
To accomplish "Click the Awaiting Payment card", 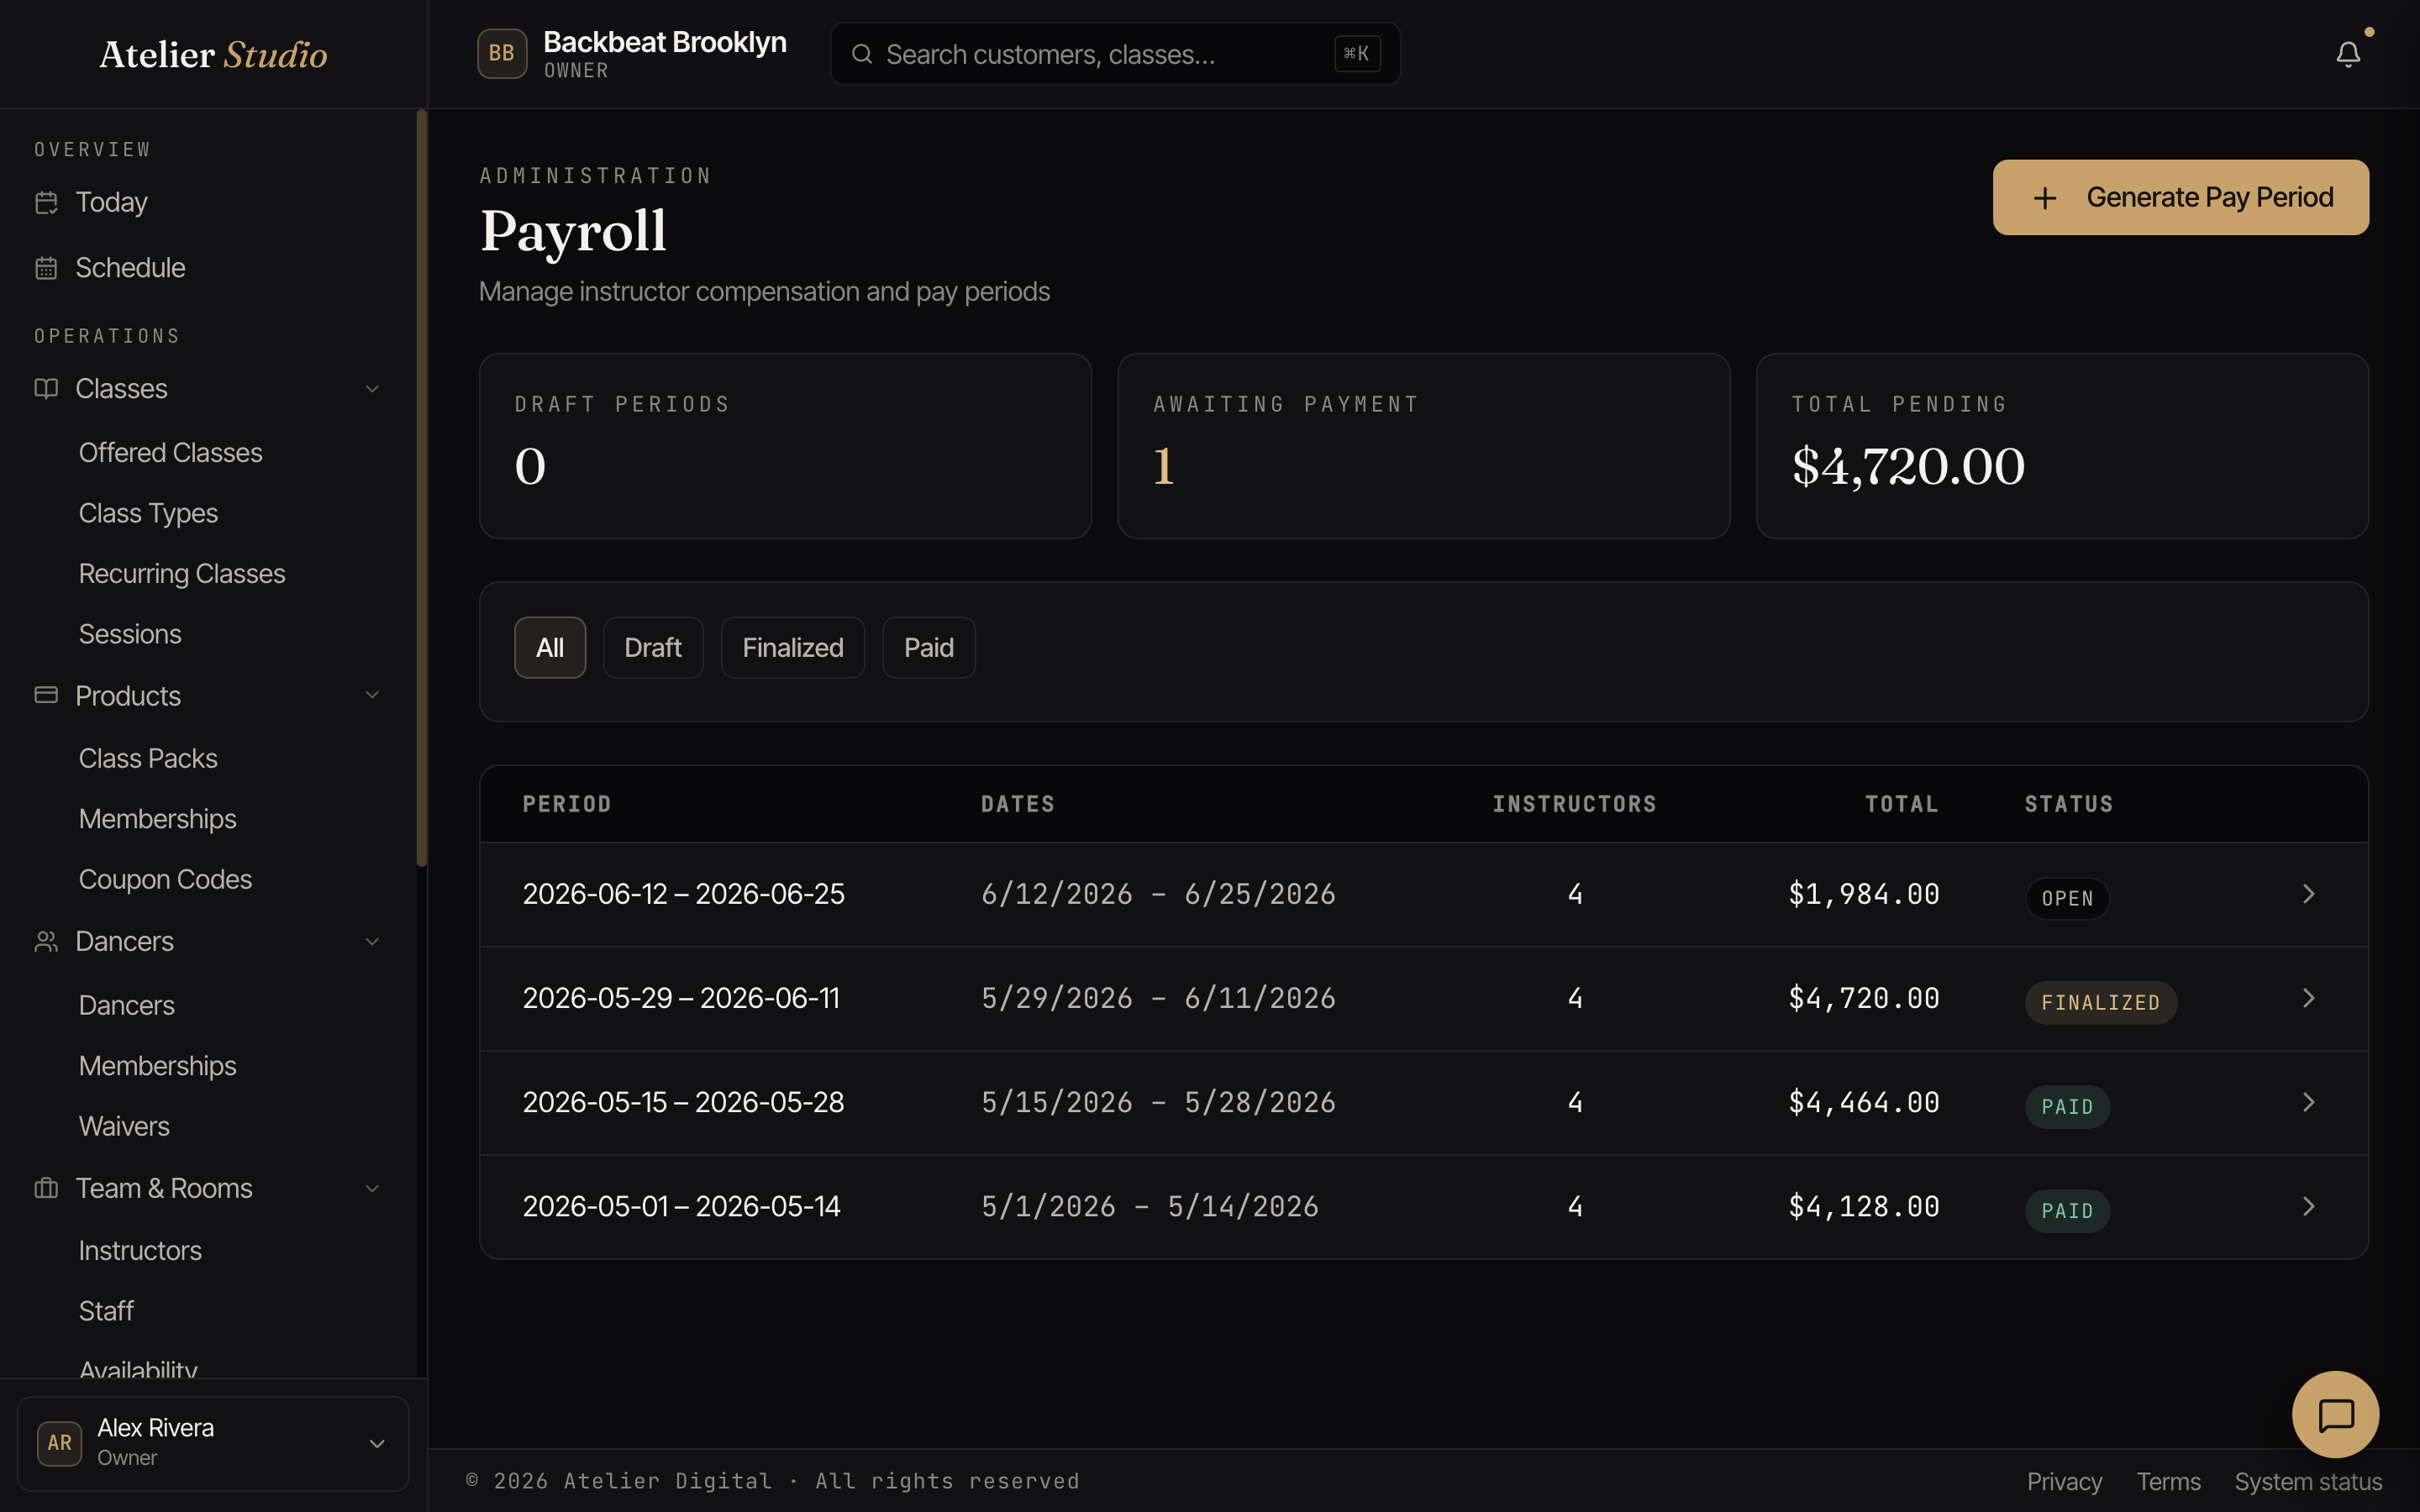I will pos(1424,446).
